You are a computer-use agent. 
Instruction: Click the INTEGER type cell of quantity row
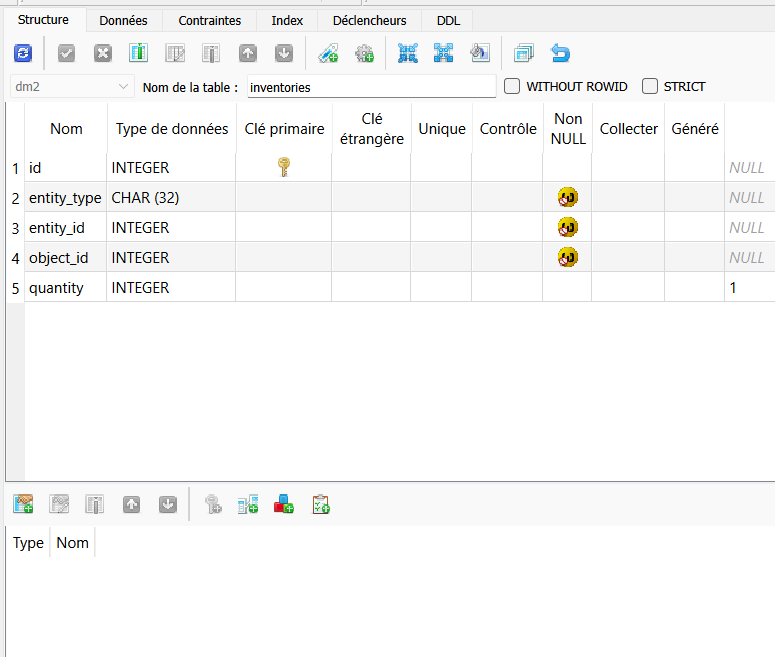171,288
